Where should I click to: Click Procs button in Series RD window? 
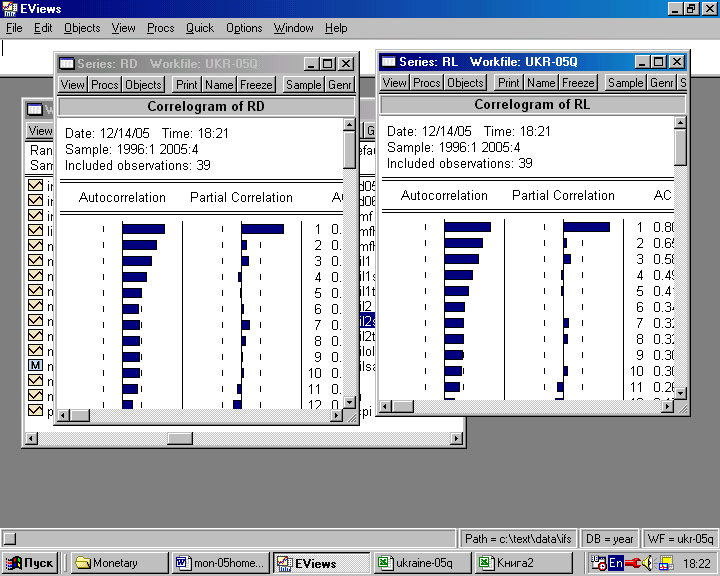pos(105,85)
